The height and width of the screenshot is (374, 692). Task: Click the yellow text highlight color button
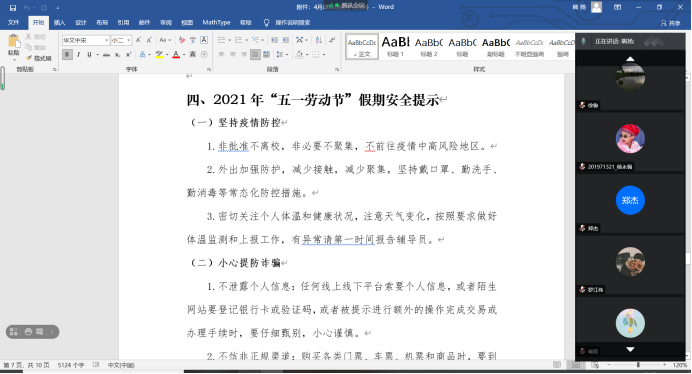point(159,55)
